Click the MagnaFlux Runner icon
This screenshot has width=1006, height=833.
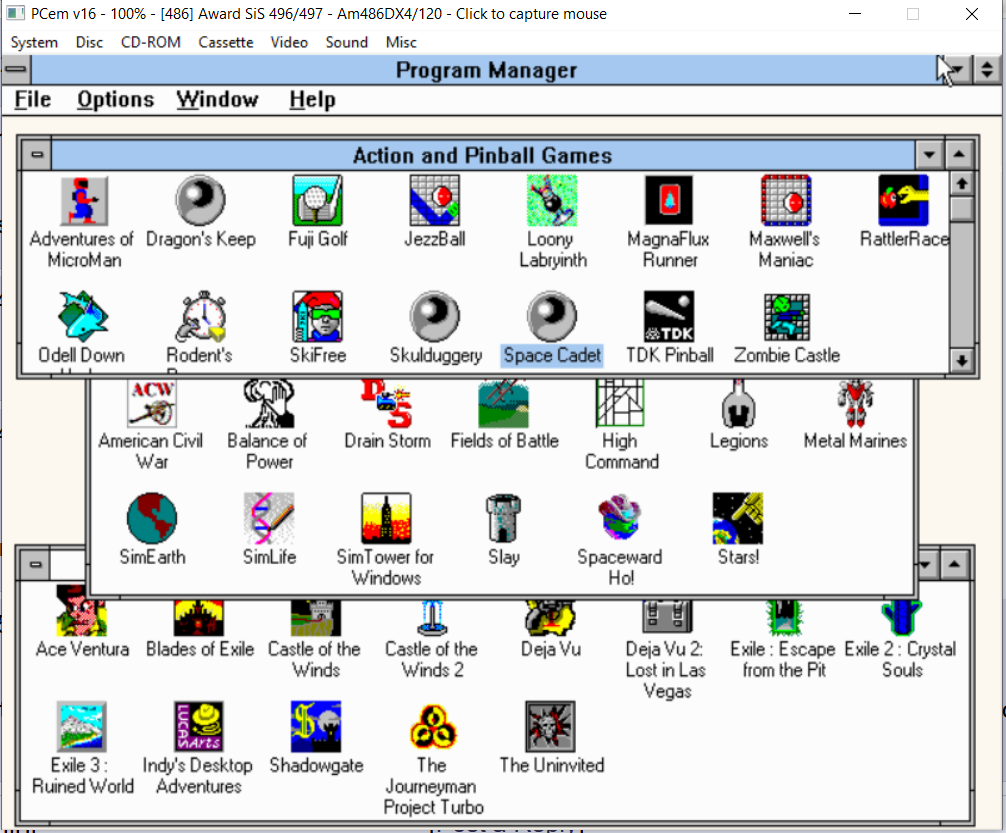(669, 201)
